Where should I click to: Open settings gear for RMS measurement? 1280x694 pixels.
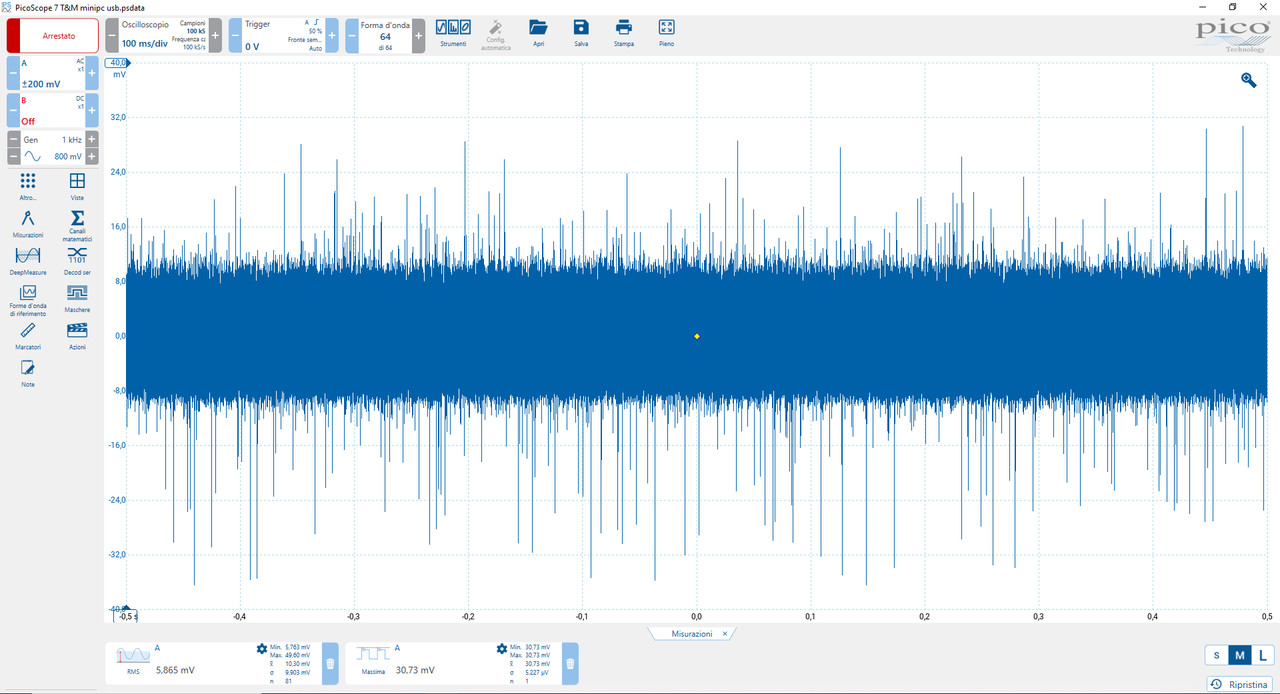point(262,649)
